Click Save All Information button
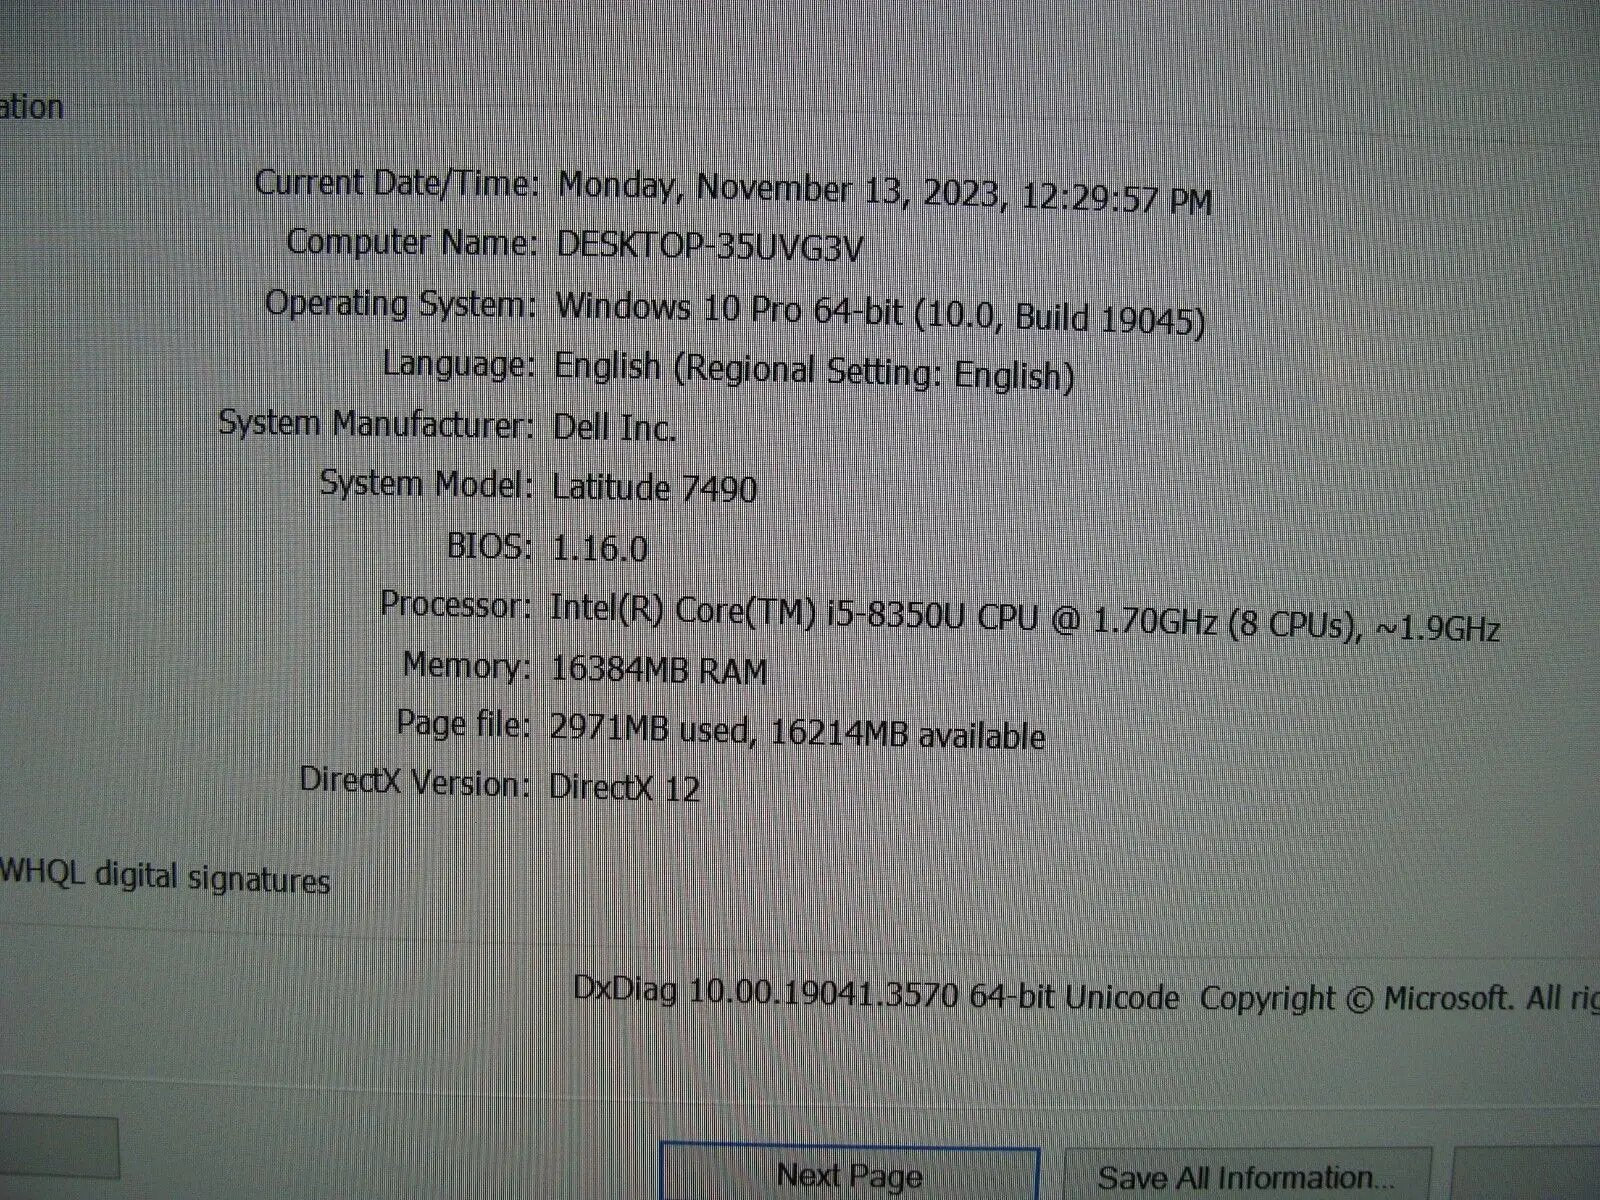Image resolution: width=1600 pixels, height=1200 pixels. tap(1247, 1176)
